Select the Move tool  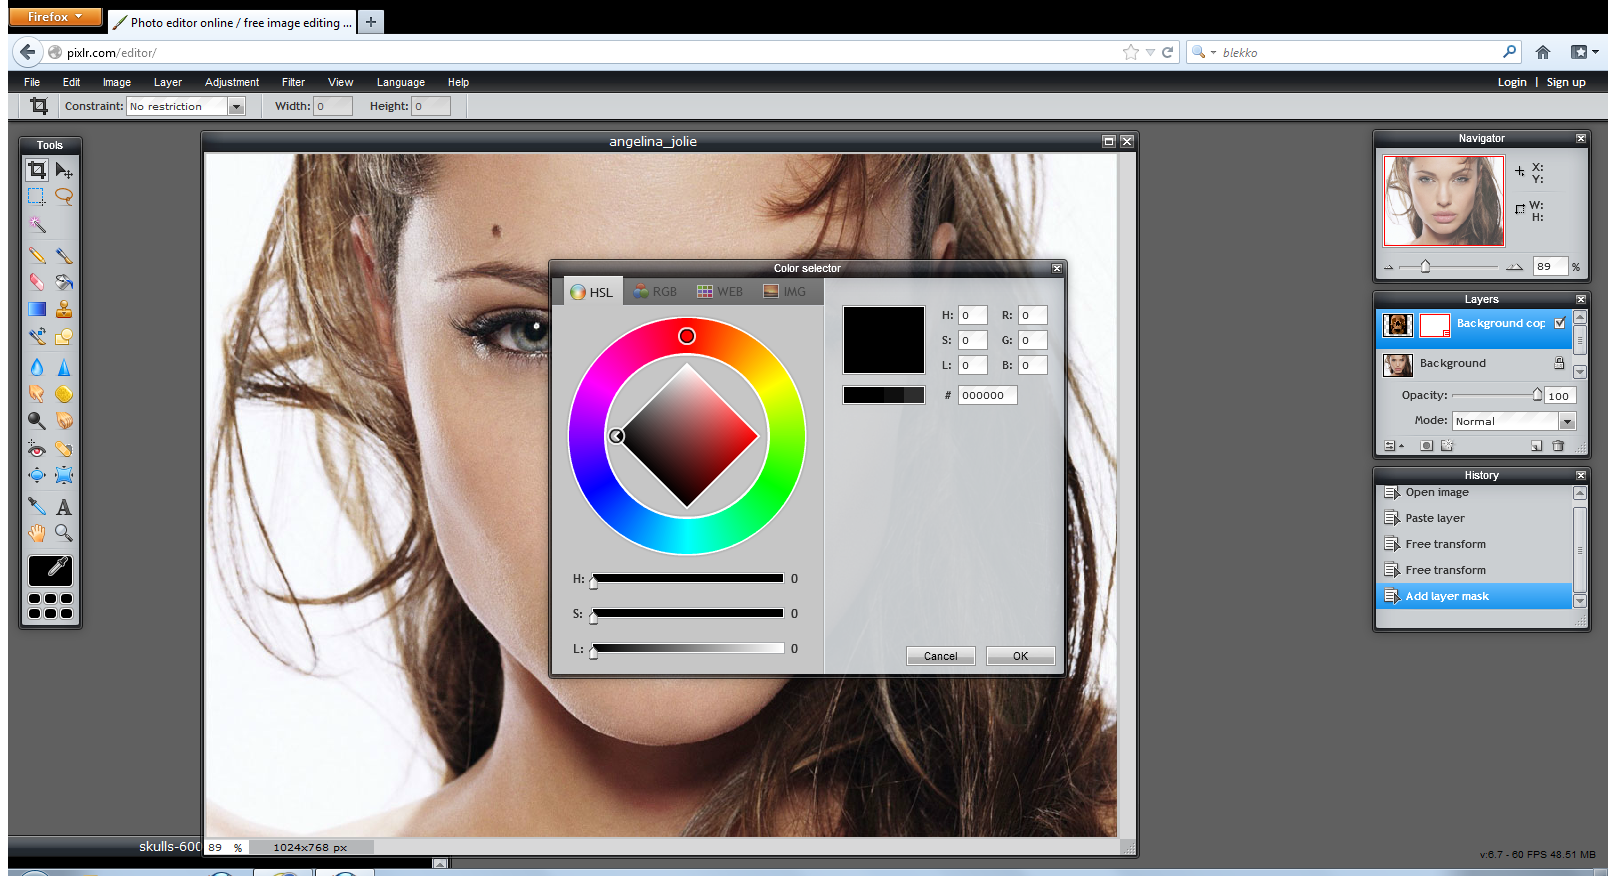coord(64,170)
